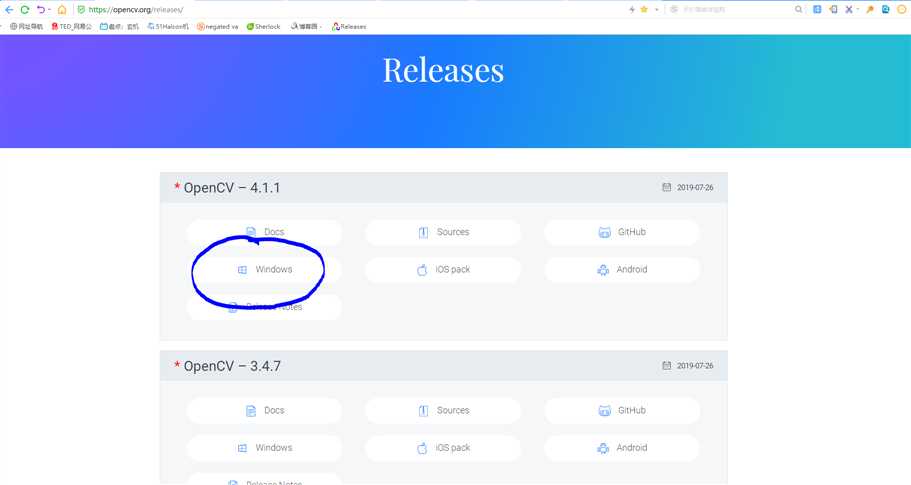Click the OpenCV – 4.1.1 heading
This screenshot has width=911, height=485.
(x=232, y=188)
